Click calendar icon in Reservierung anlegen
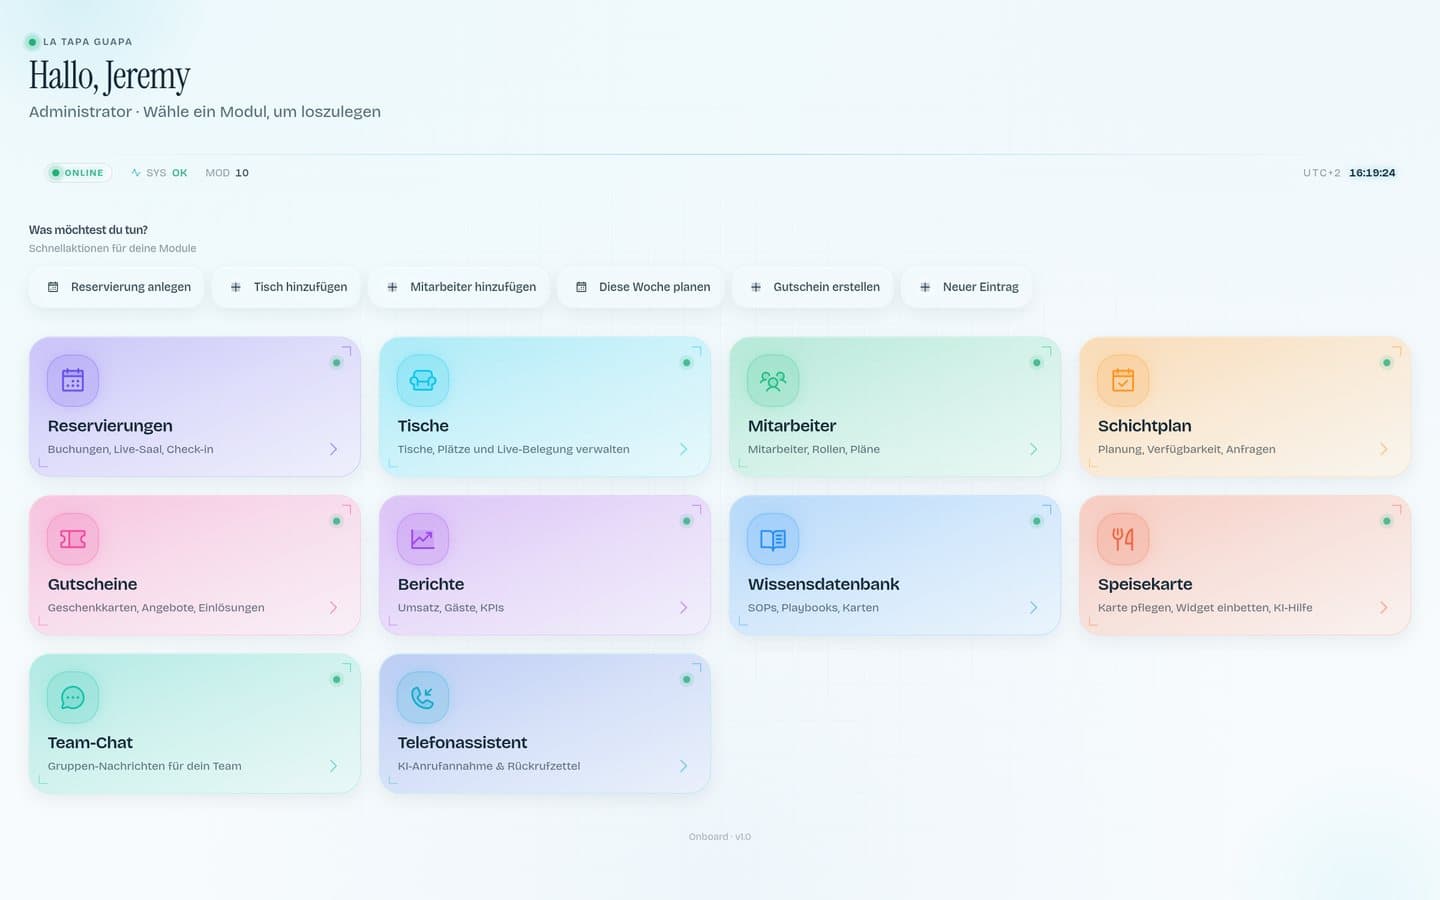Image resolution: width=1440 pixels, height=900 pixels. [x=53, y=287]
